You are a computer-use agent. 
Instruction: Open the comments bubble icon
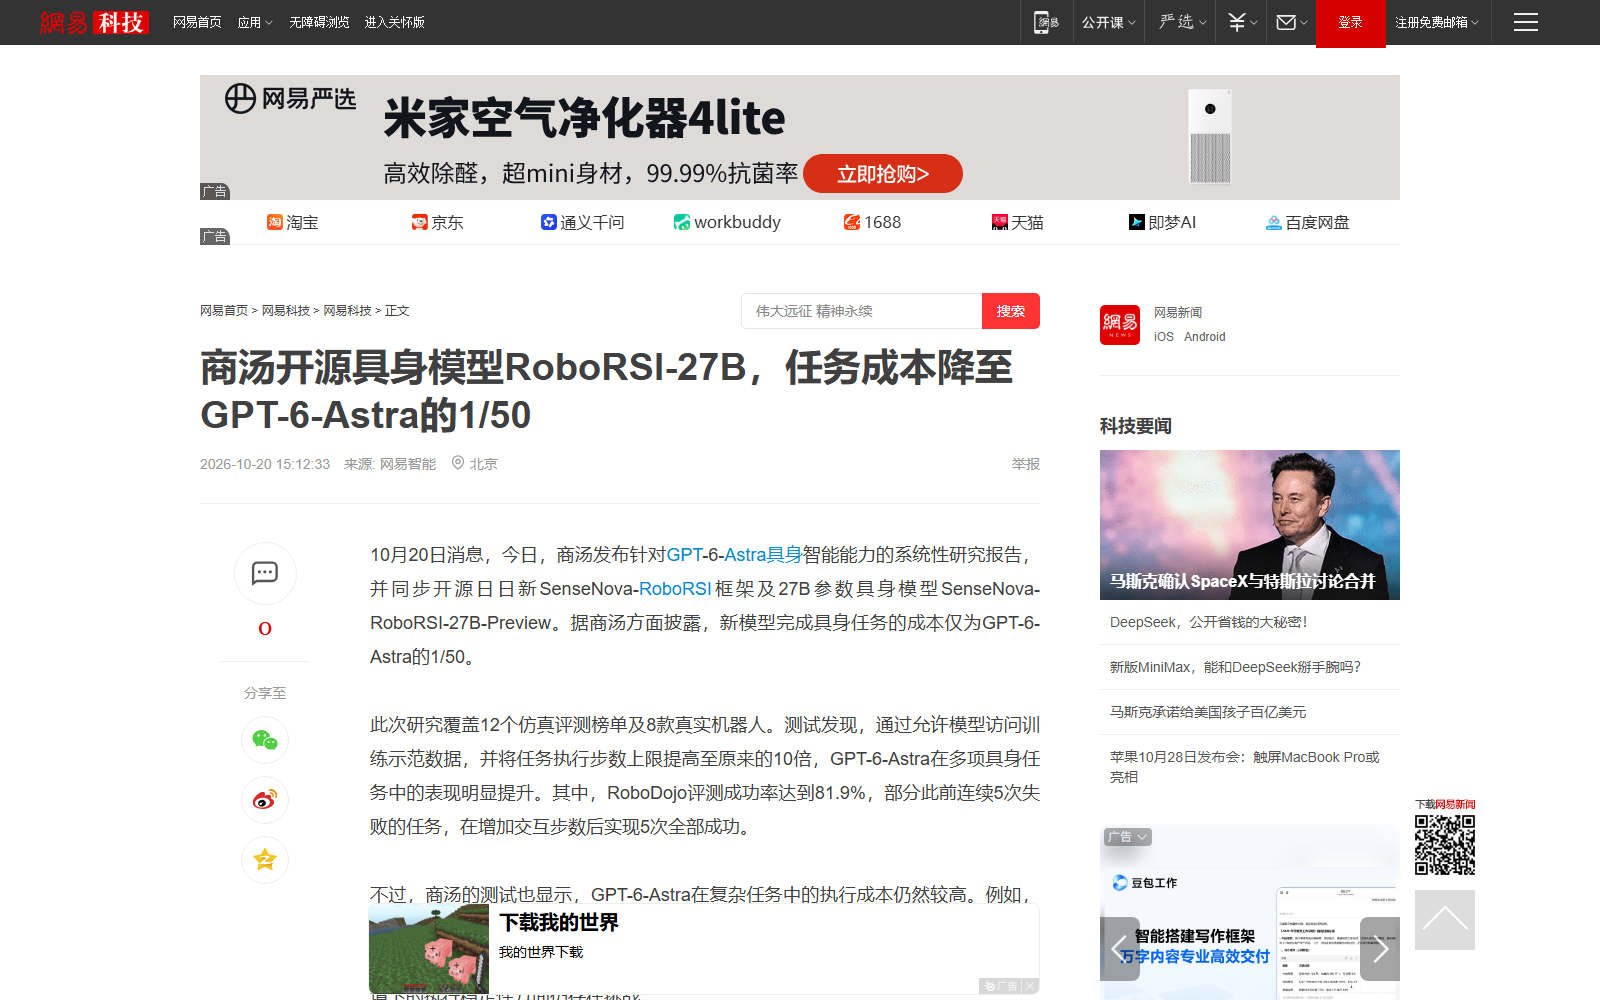tap(265, 573)
